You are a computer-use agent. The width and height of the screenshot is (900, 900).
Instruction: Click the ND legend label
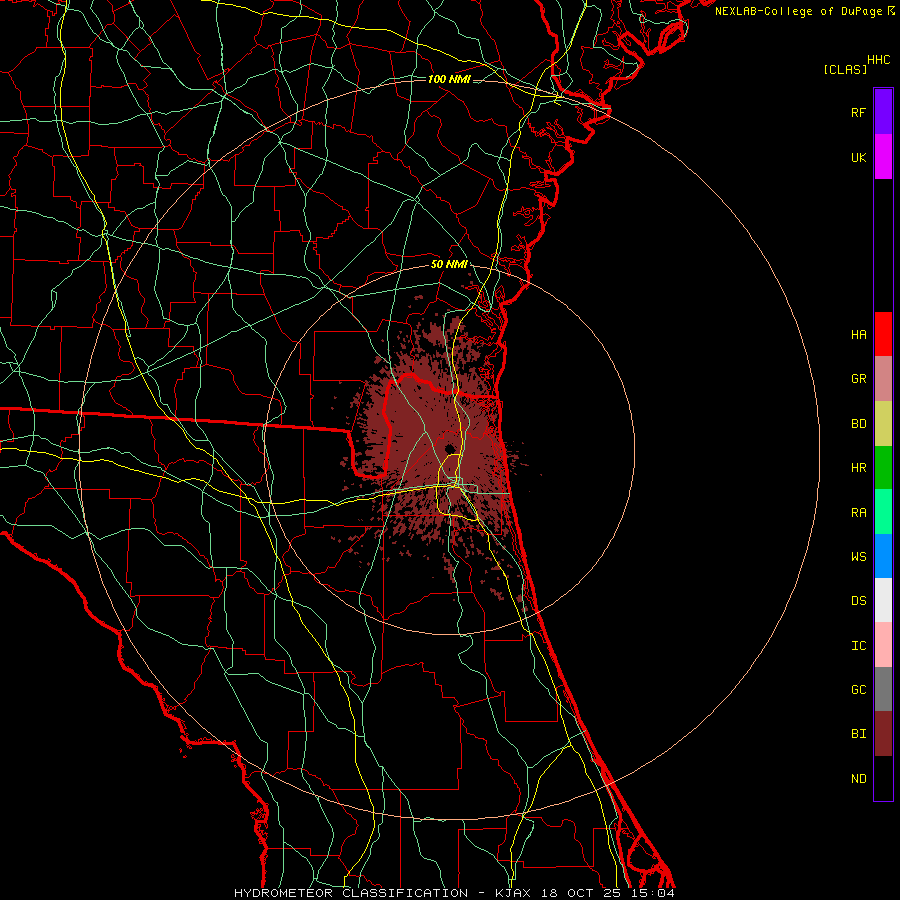pyautogui.click(x=859, y=779)
